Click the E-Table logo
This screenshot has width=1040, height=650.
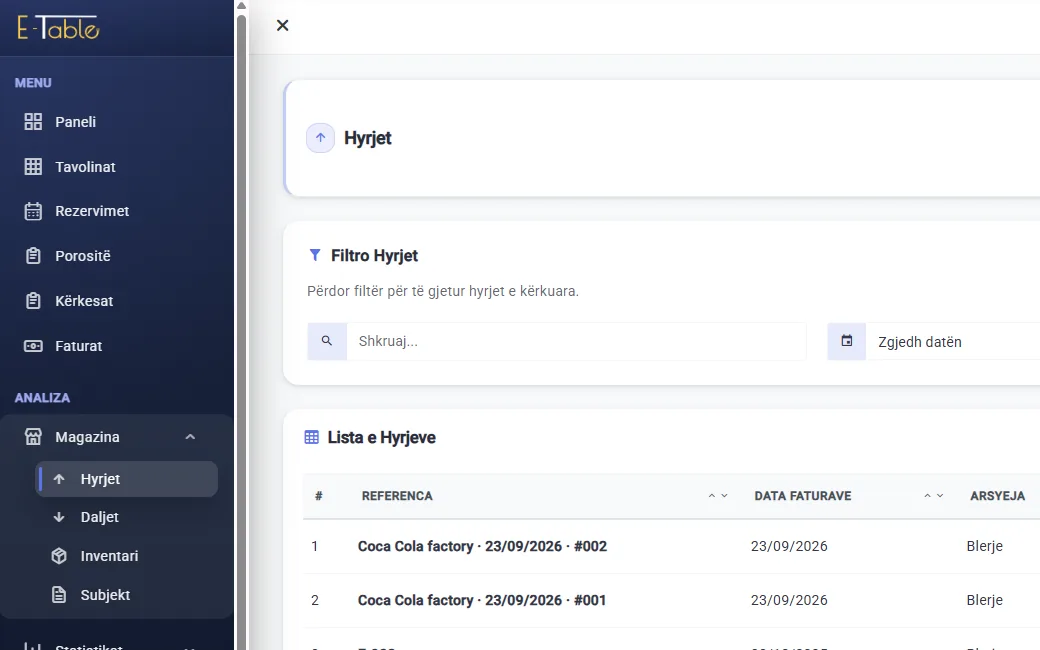[58, 28]
